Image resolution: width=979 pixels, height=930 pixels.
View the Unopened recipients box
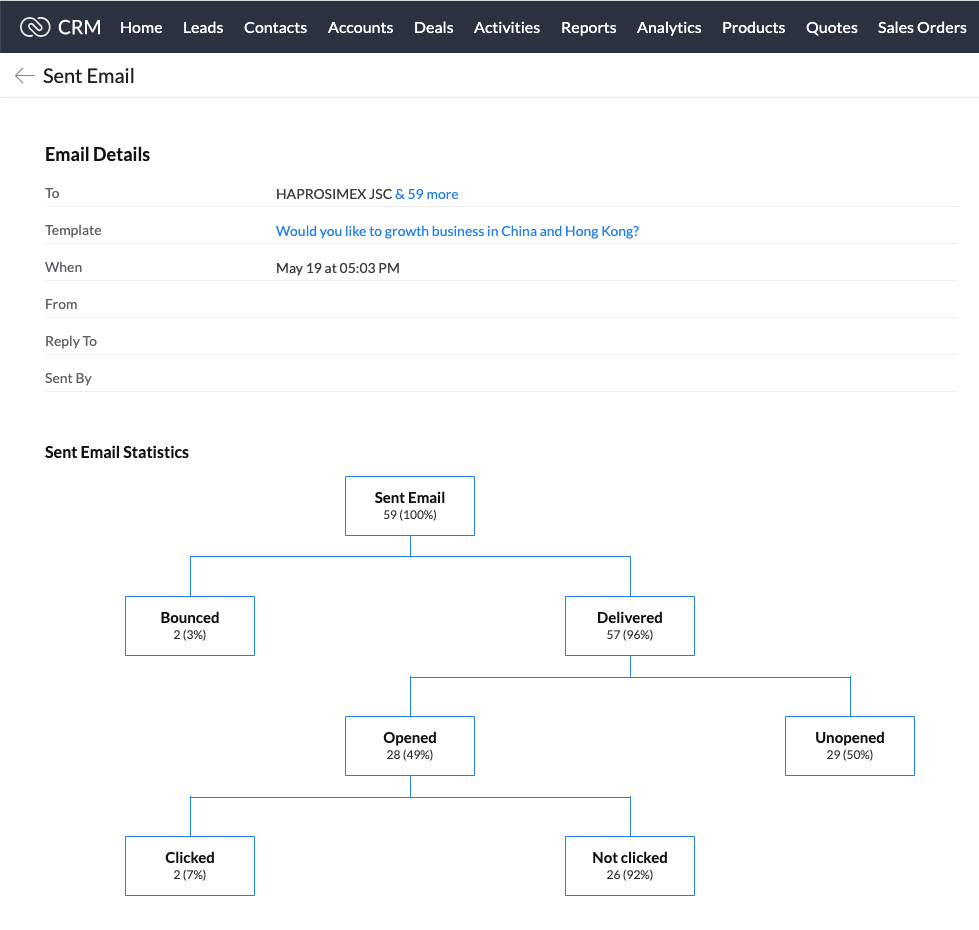pyautogui.click(x=850, y=746)
